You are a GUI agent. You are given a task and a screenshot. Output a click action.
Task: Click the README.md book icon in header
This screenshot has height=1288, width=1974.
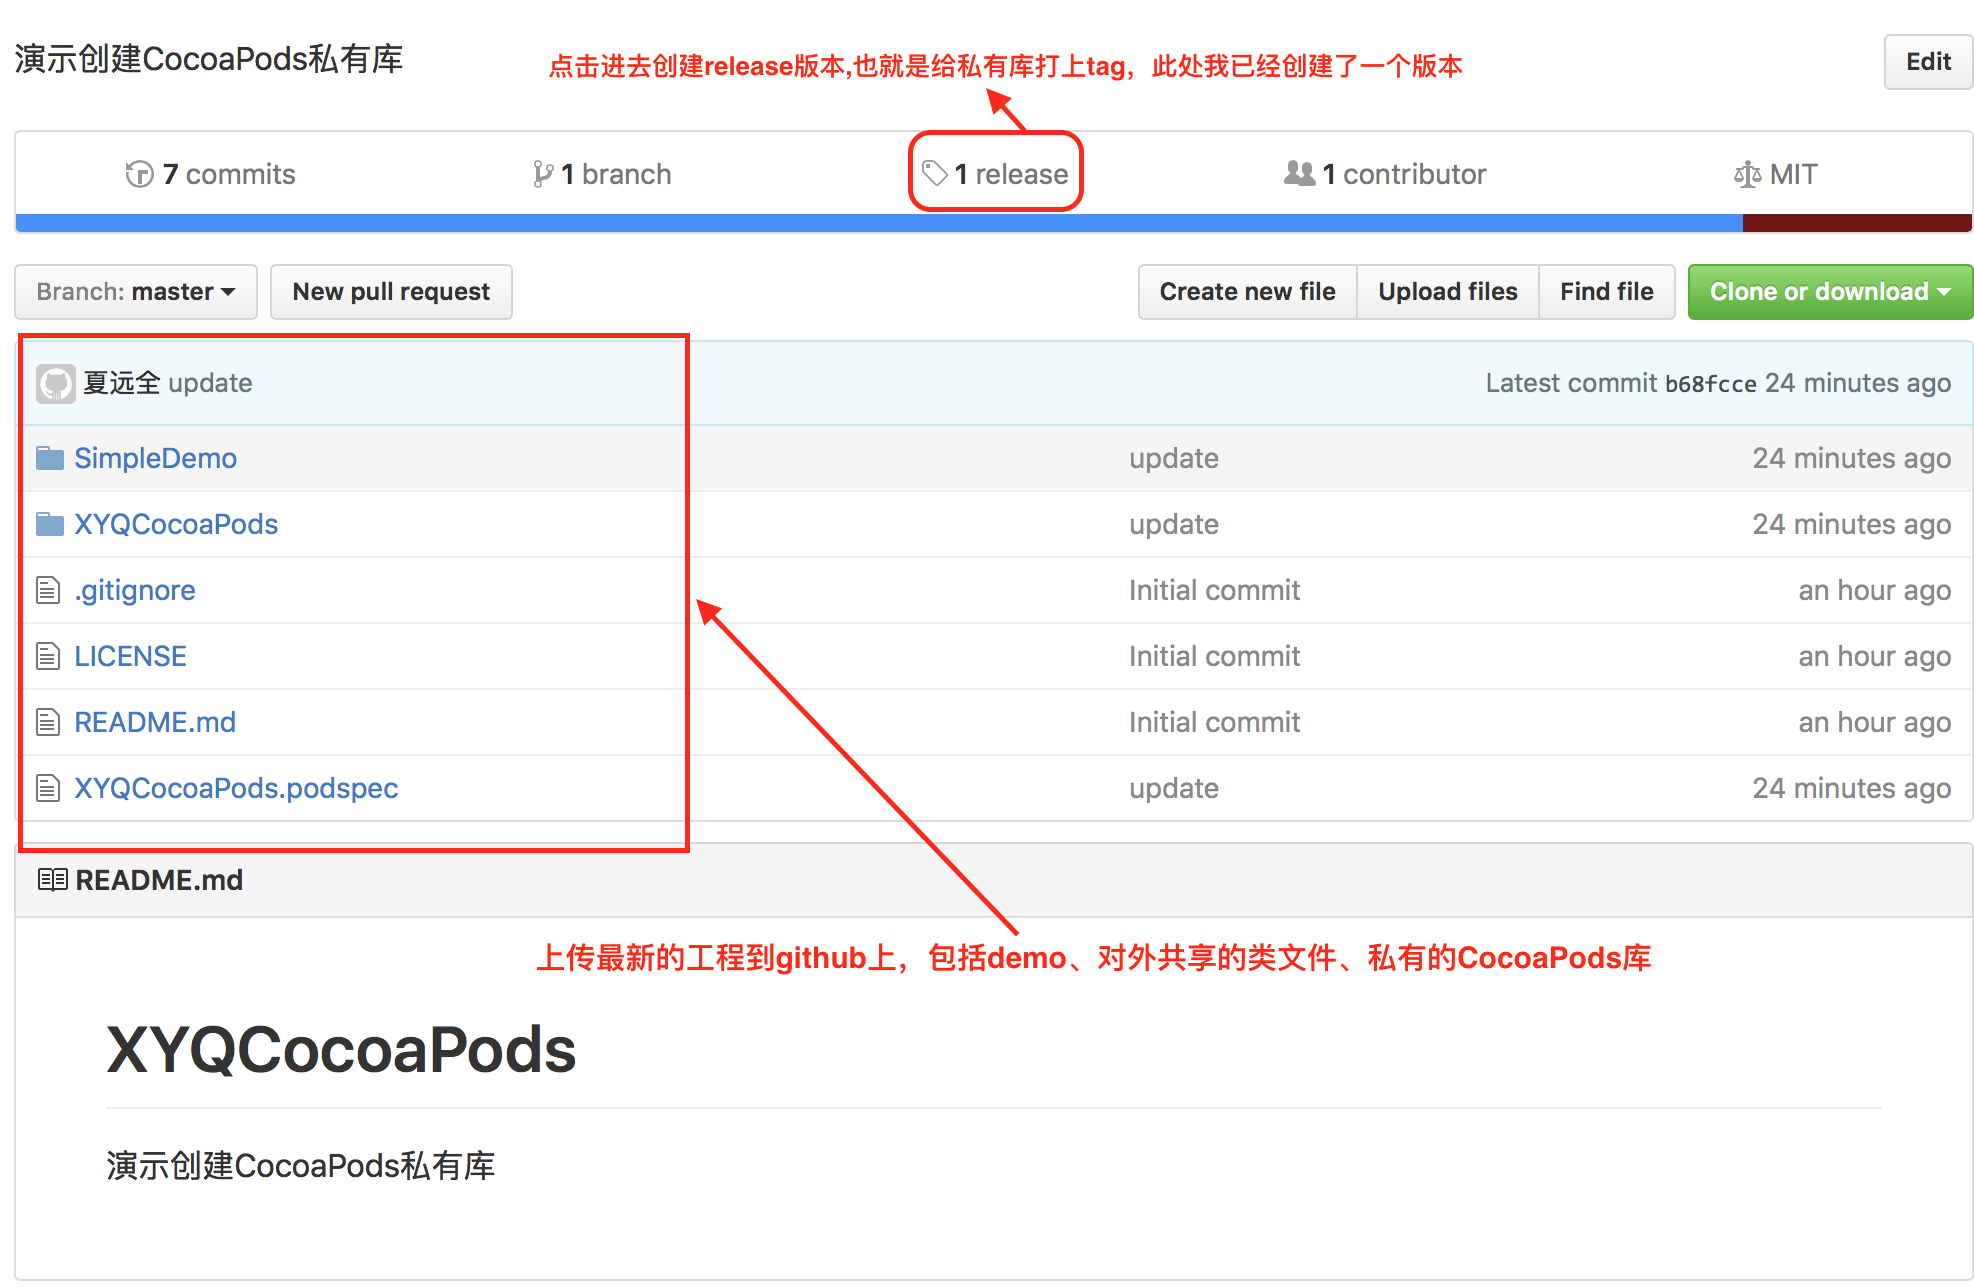click(52, 880)
